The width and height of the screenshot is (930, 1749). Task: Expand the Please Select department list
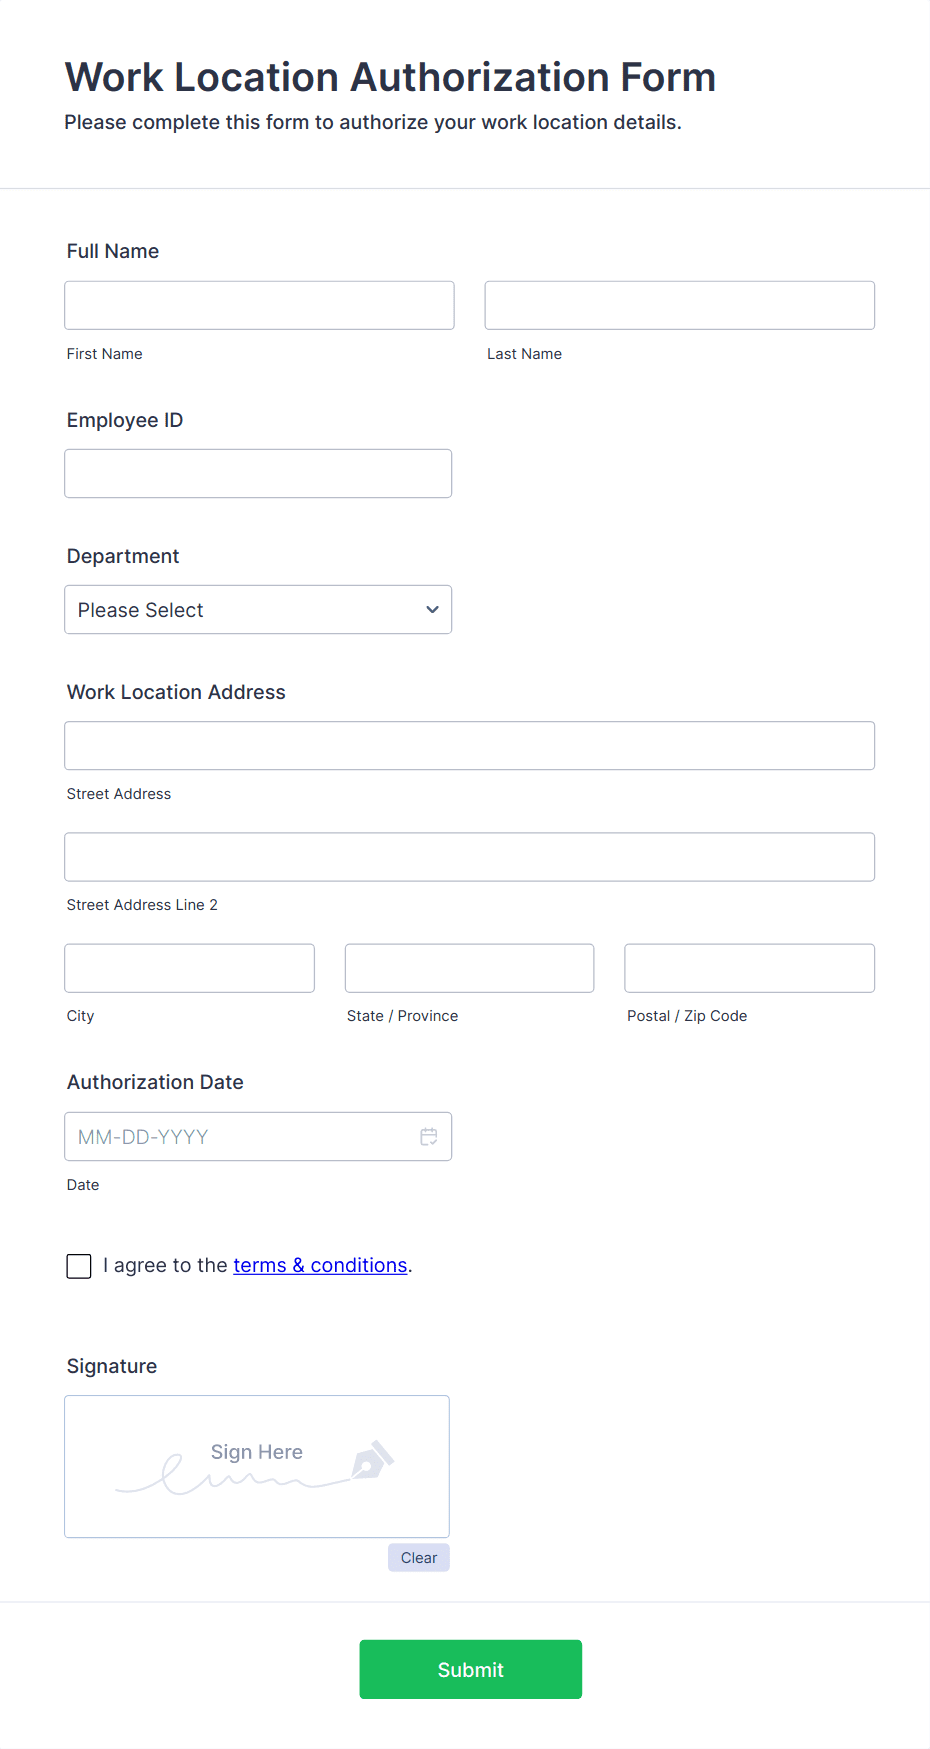point(258,609)
